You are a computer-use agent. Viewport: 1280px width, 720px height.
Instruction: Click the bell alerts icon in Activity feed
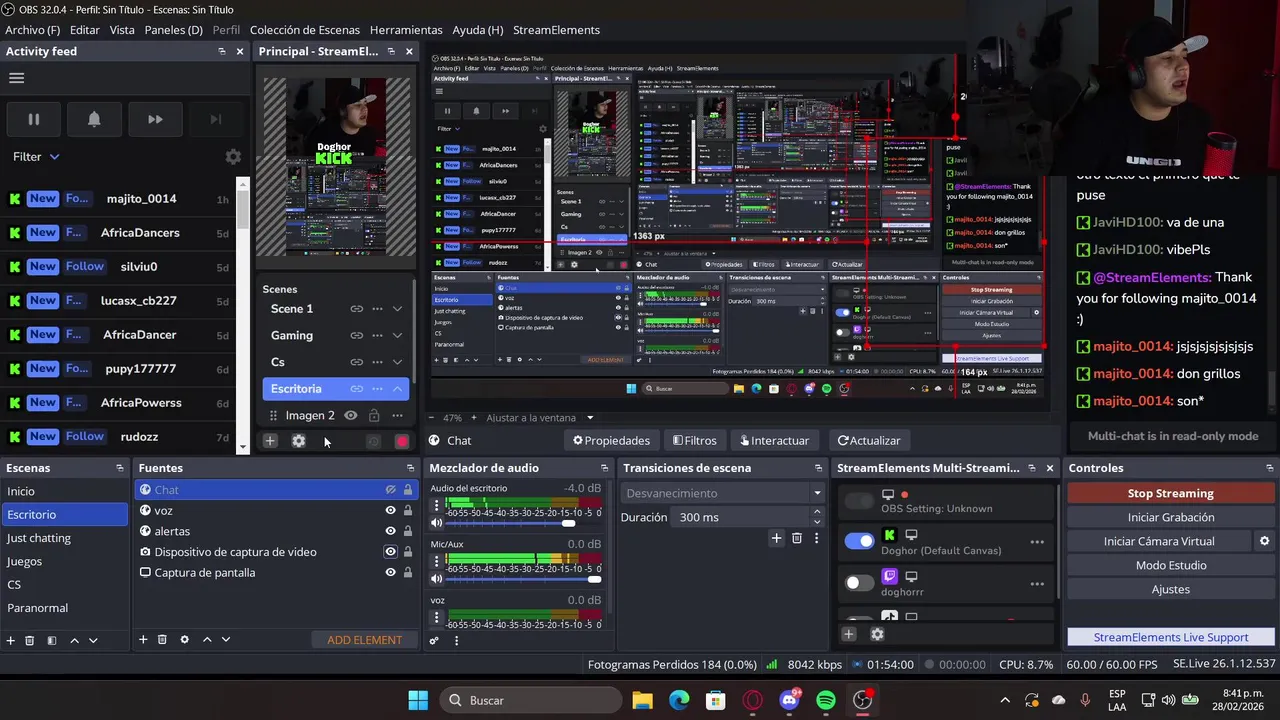[x=94, y=119]
